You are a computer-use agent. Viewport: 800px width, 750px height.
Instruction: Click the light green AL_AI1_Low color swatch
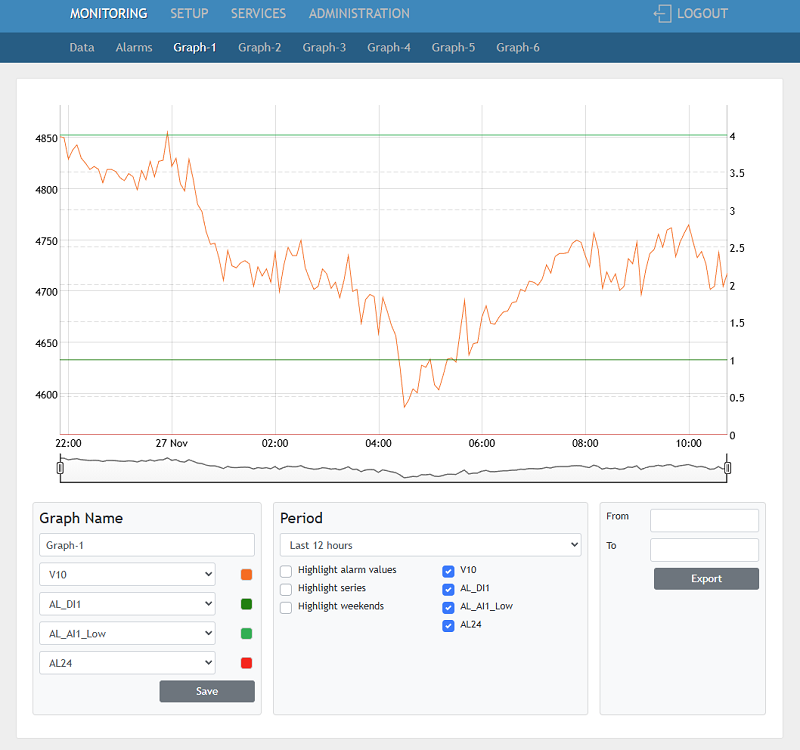tap(246, 634)
